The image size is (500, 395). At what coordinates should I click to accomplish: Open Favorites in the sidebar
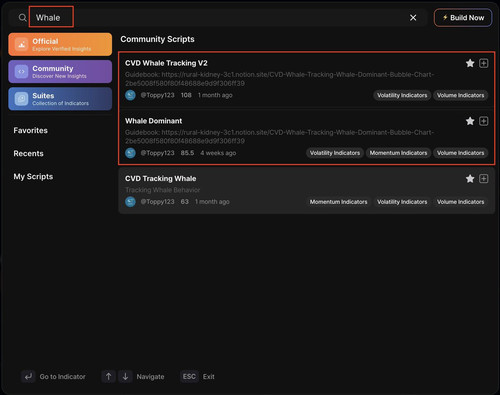click(30, 130)
